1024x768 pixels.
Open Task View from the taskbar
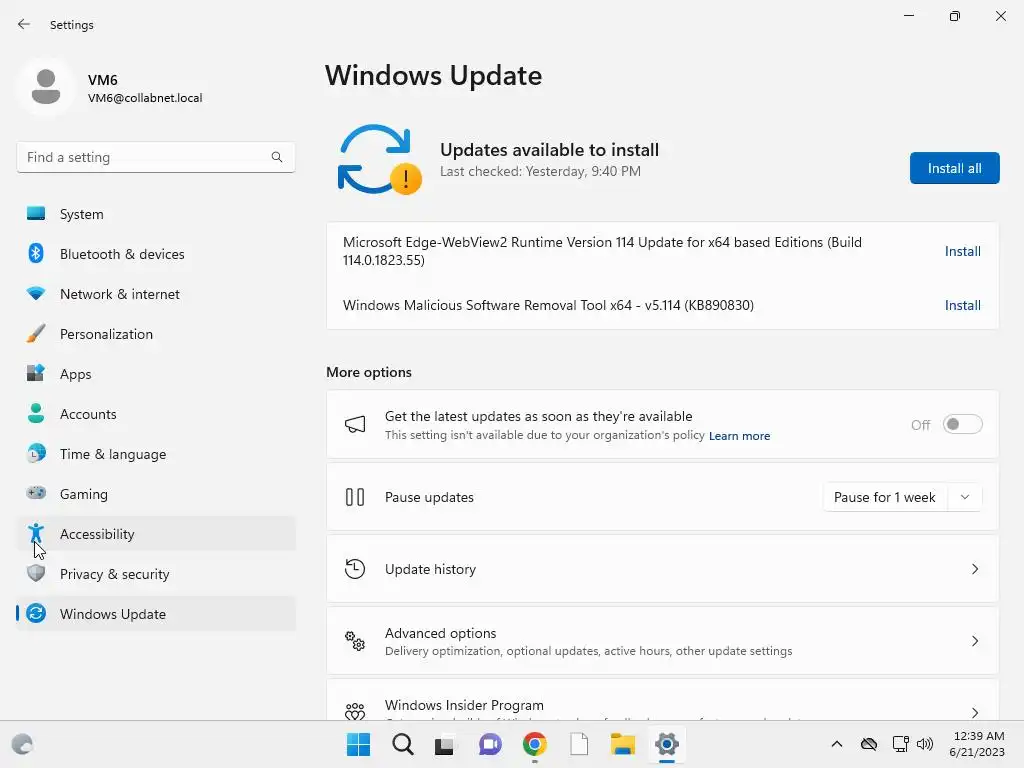pyautogui.click(x=445, y=744)
